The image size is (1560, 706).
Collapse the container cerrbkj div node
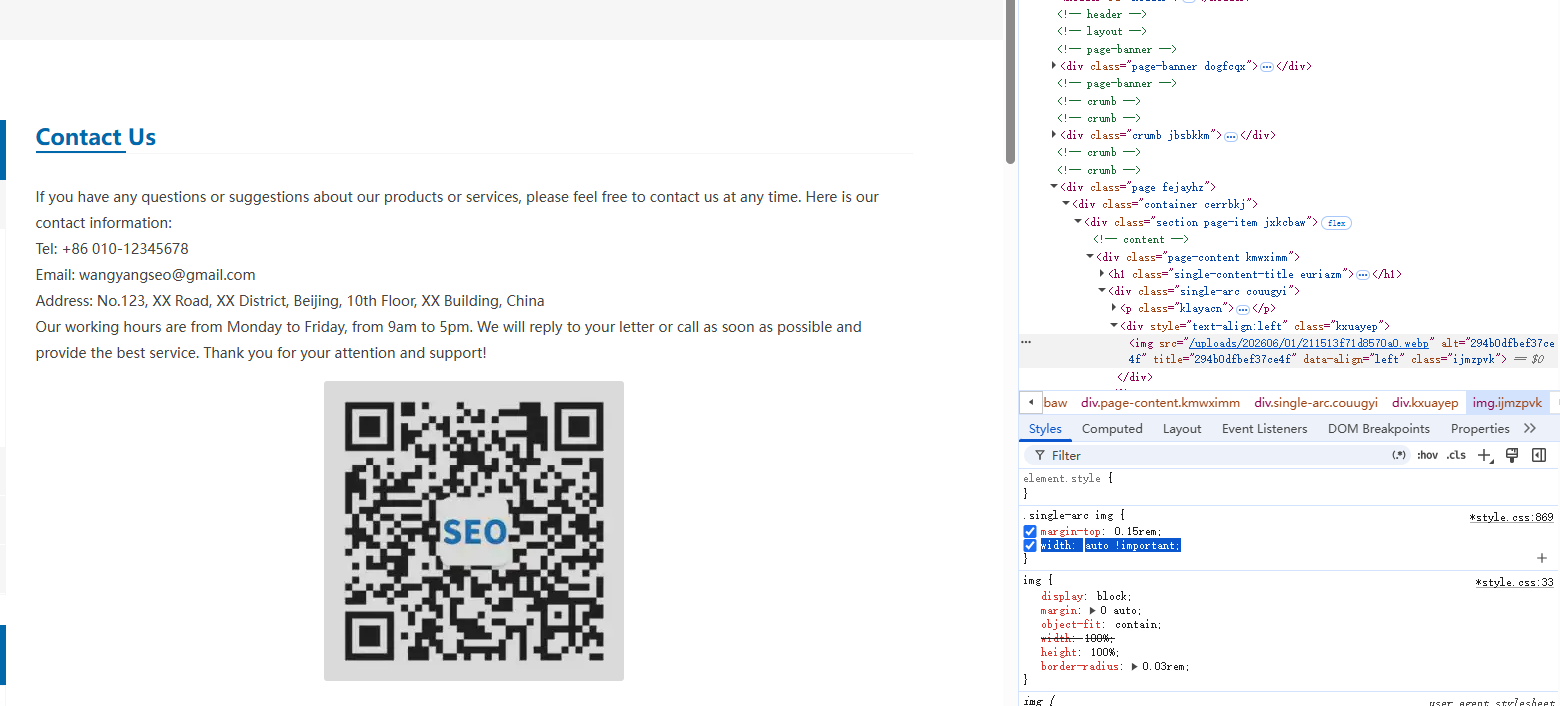(1066, 204)
